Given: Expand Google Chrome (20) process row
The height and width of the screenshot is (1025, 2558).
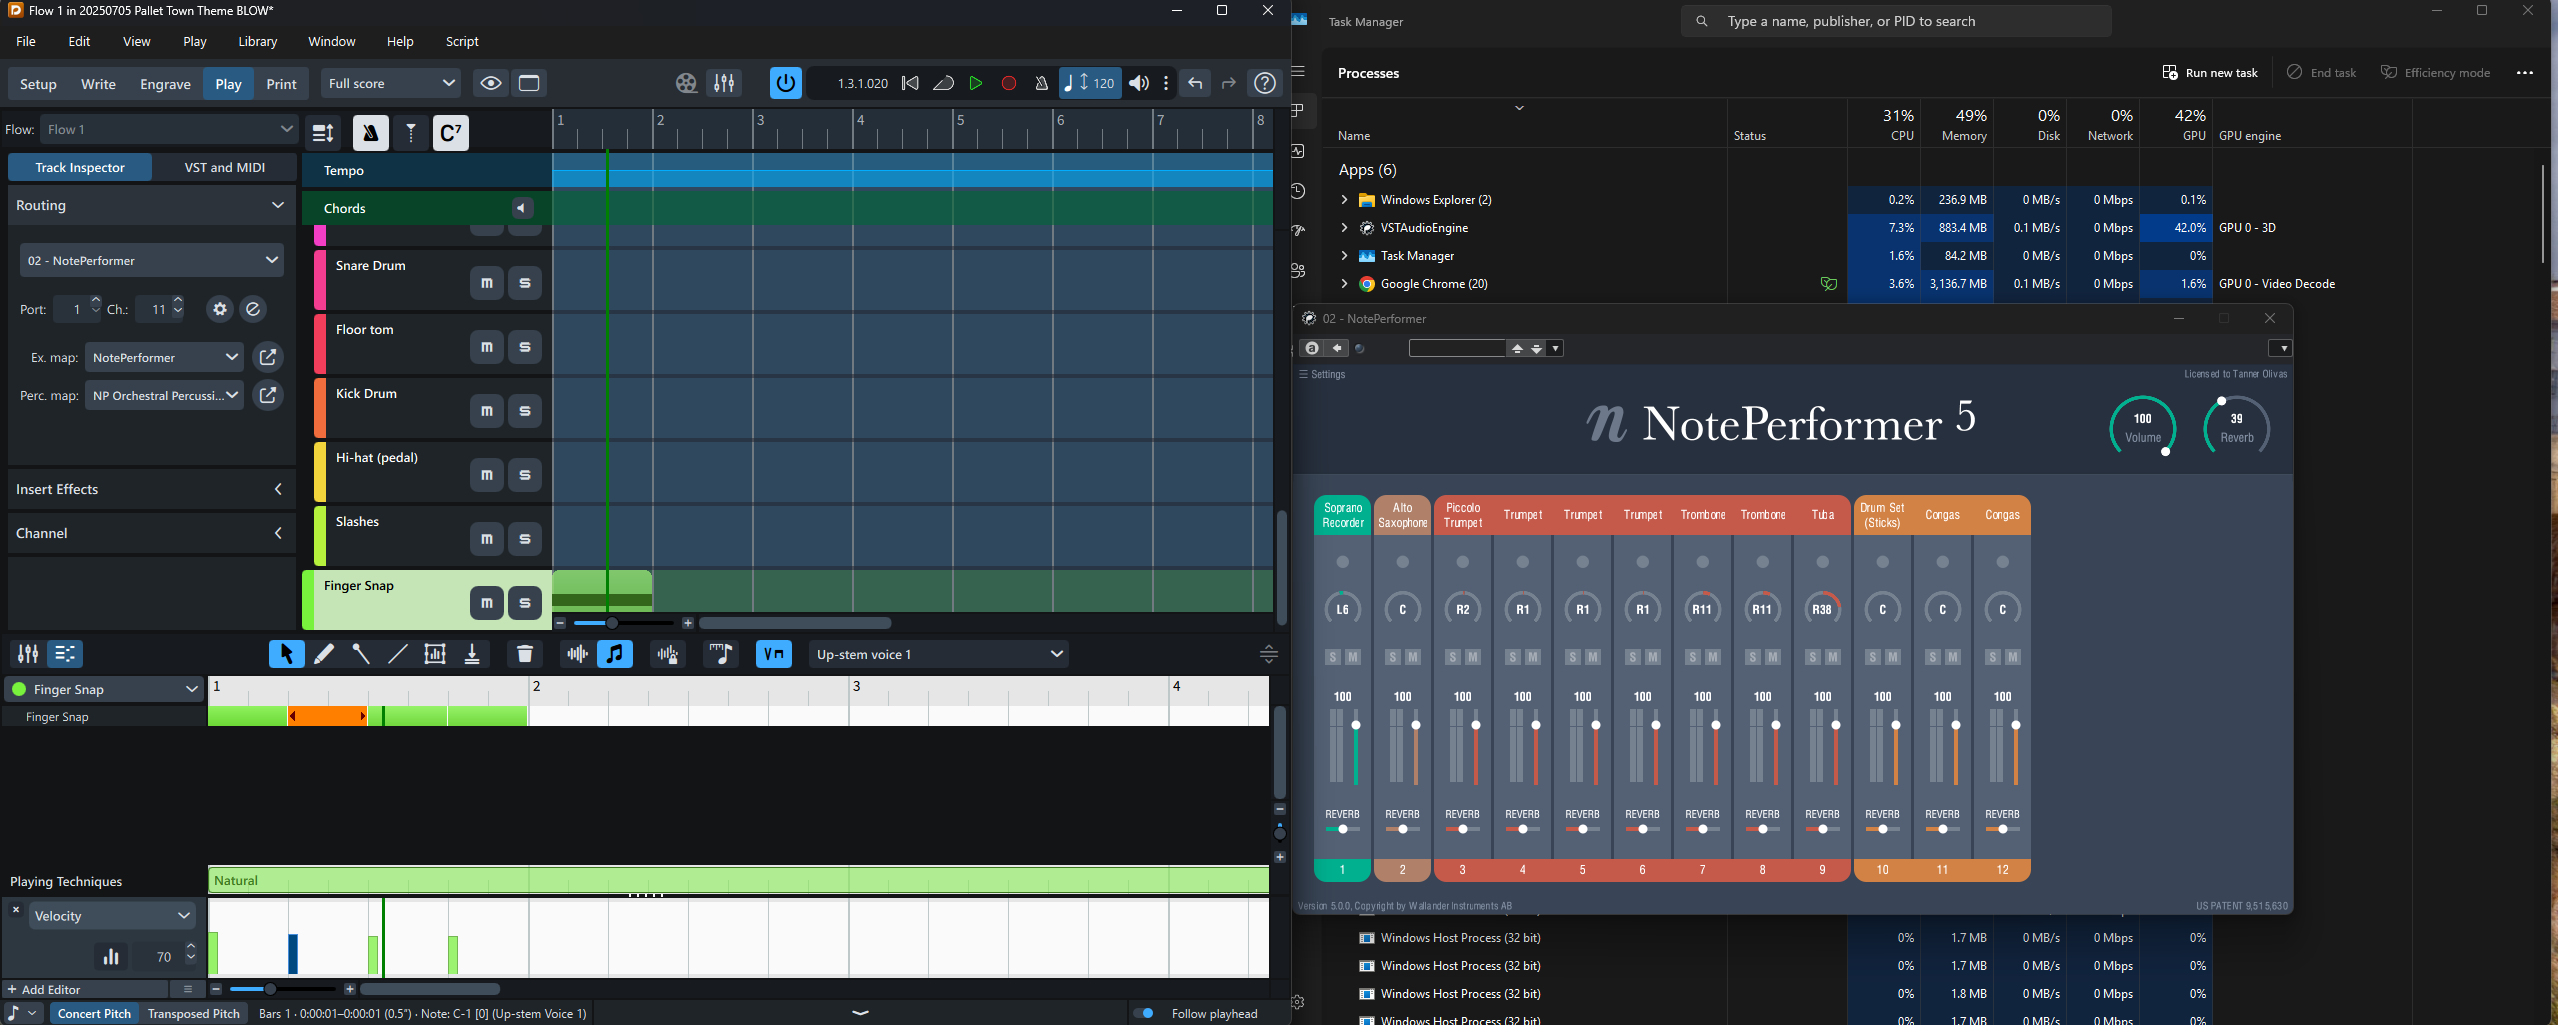Looking at the screenshot, I should [x=1344, y=284].
